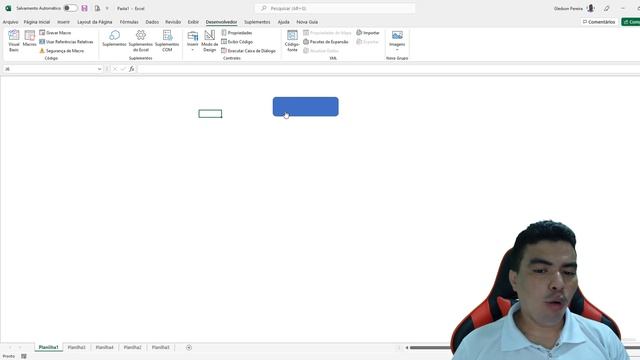This screenshot has width=640, height=360.
Task: Click the Name Box field
Action: (x=50, y=69)
